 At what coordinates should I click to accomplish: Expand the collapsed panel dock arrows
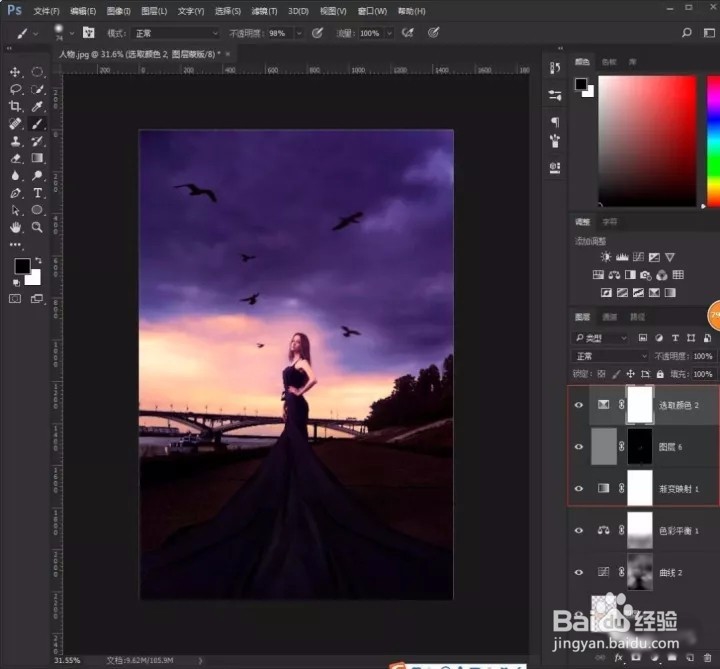[x=560, y=48]
